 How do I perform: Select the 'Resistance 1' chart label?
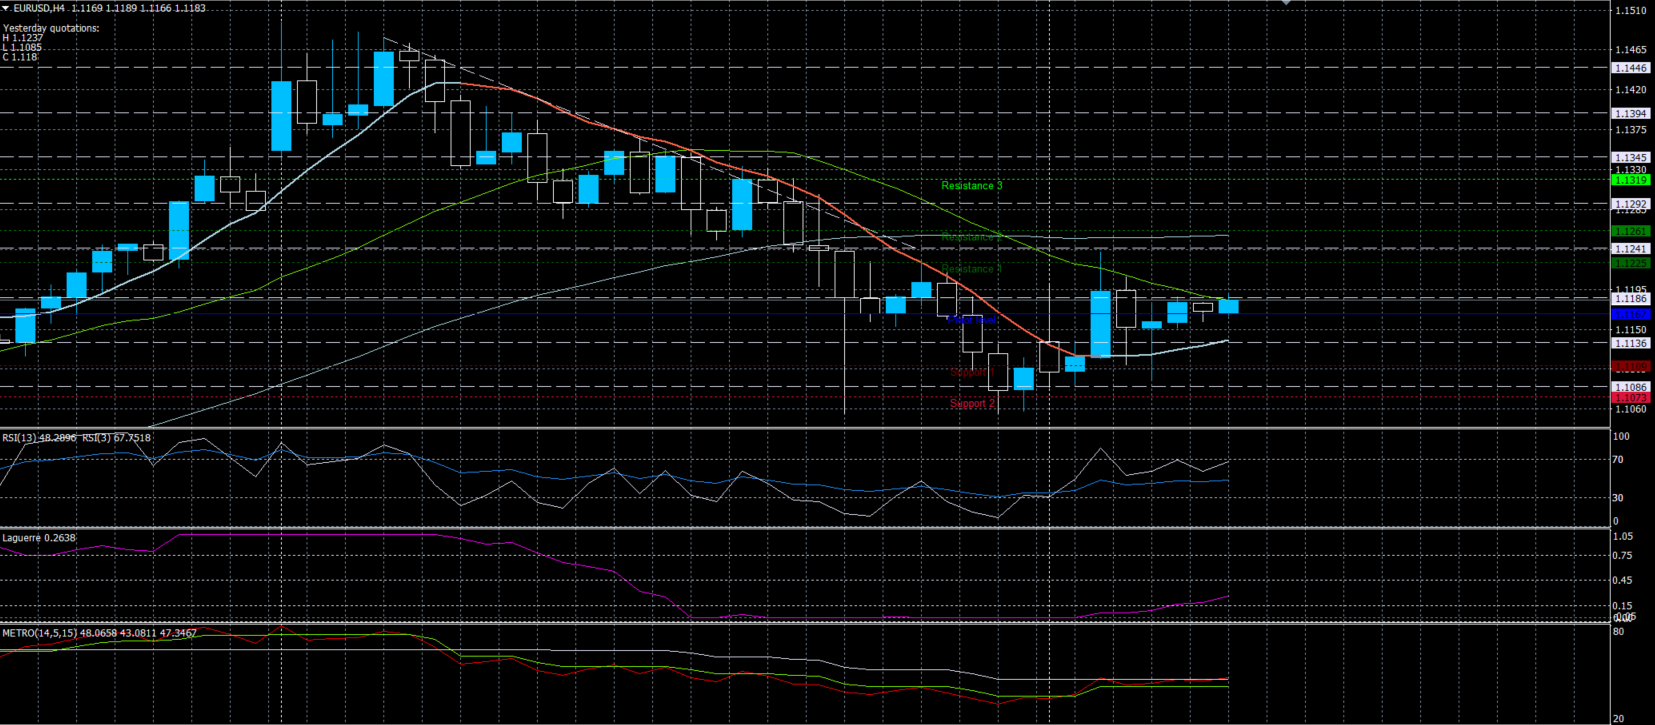coord(971,269)
